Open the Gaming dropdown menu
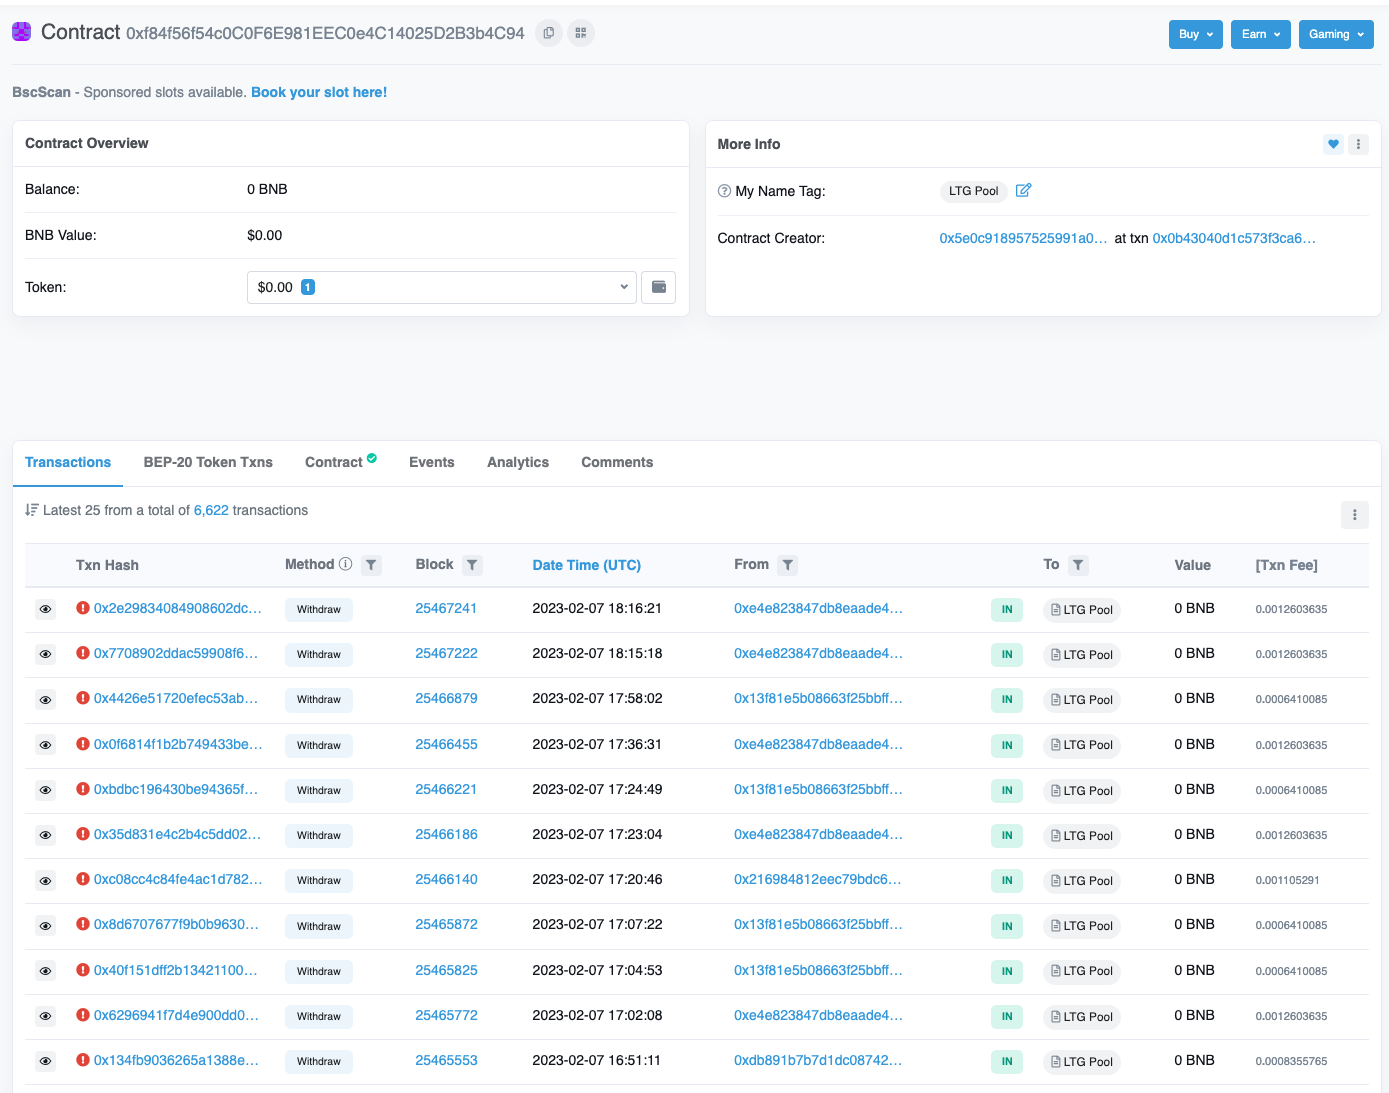 (1336, 34)
